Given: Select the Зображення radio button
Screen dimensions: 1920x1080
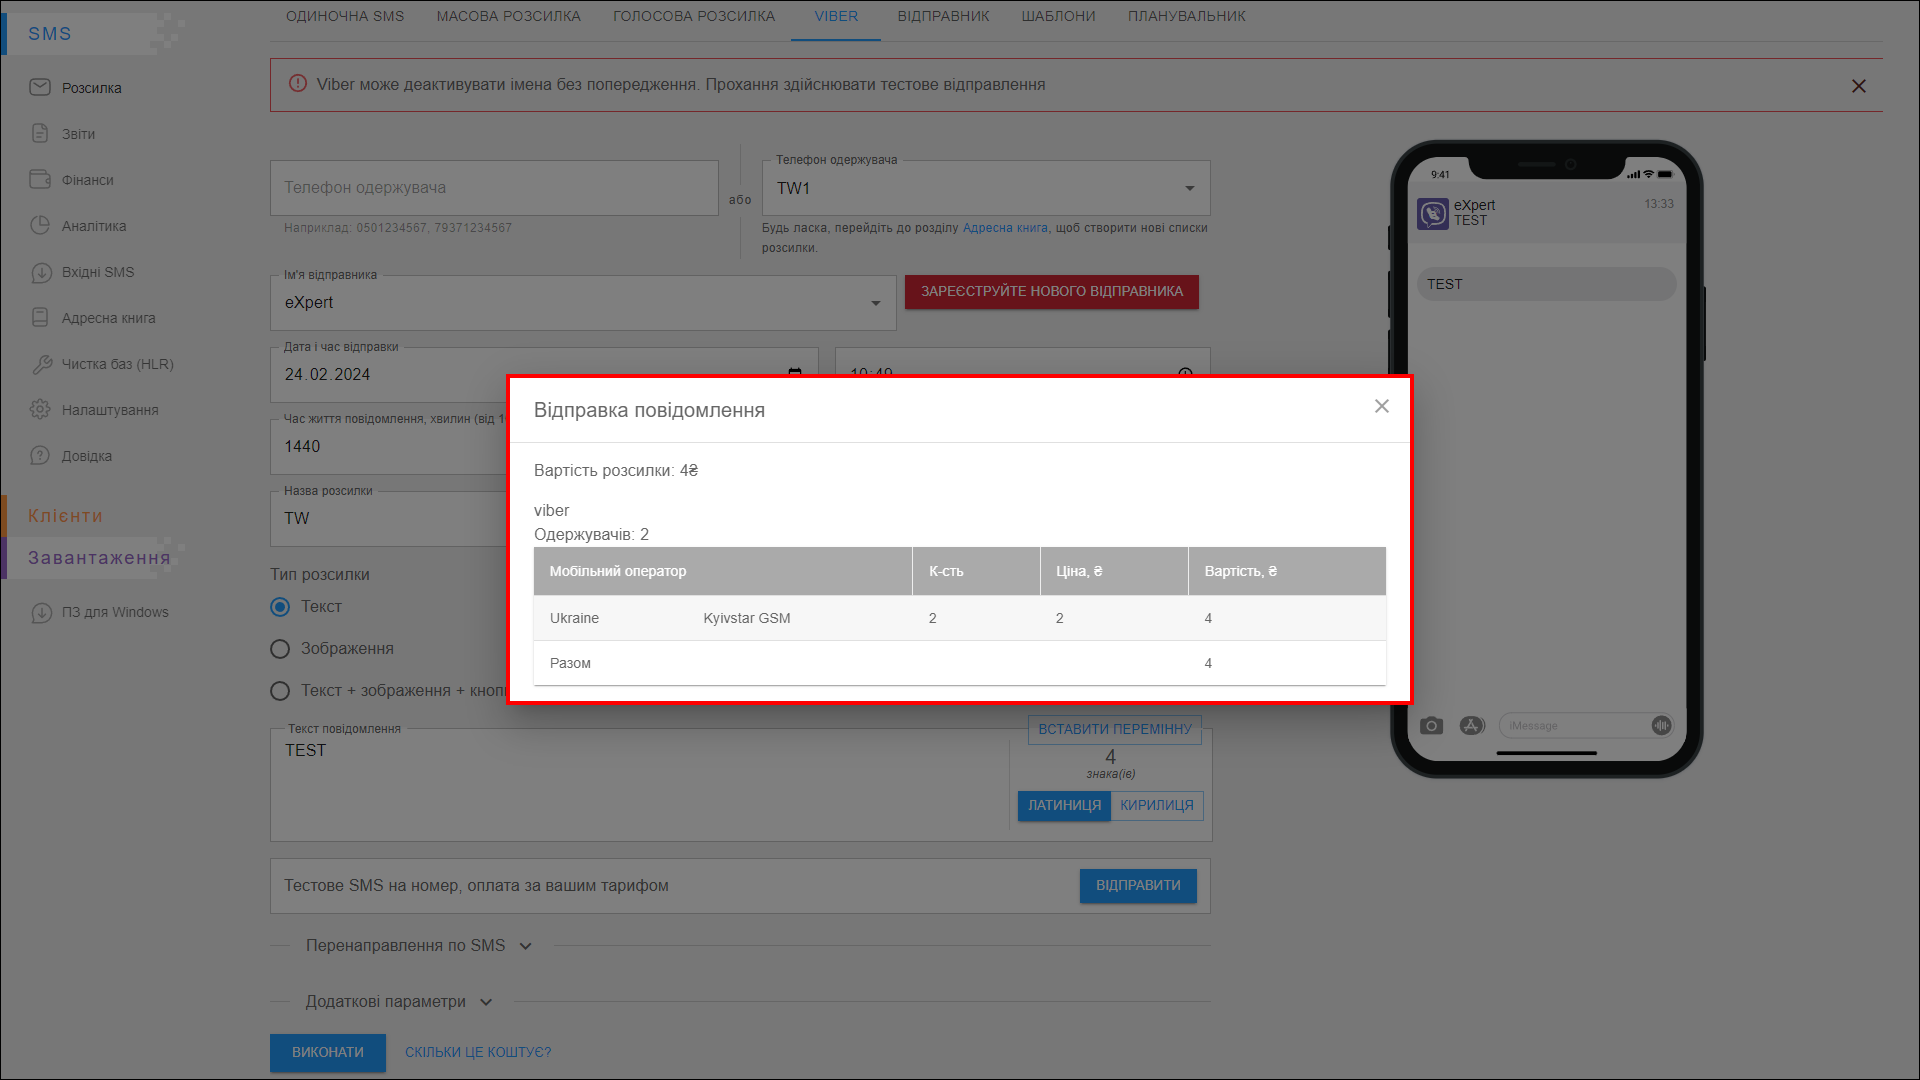Looking at the screenshot, I should [280, 649].
